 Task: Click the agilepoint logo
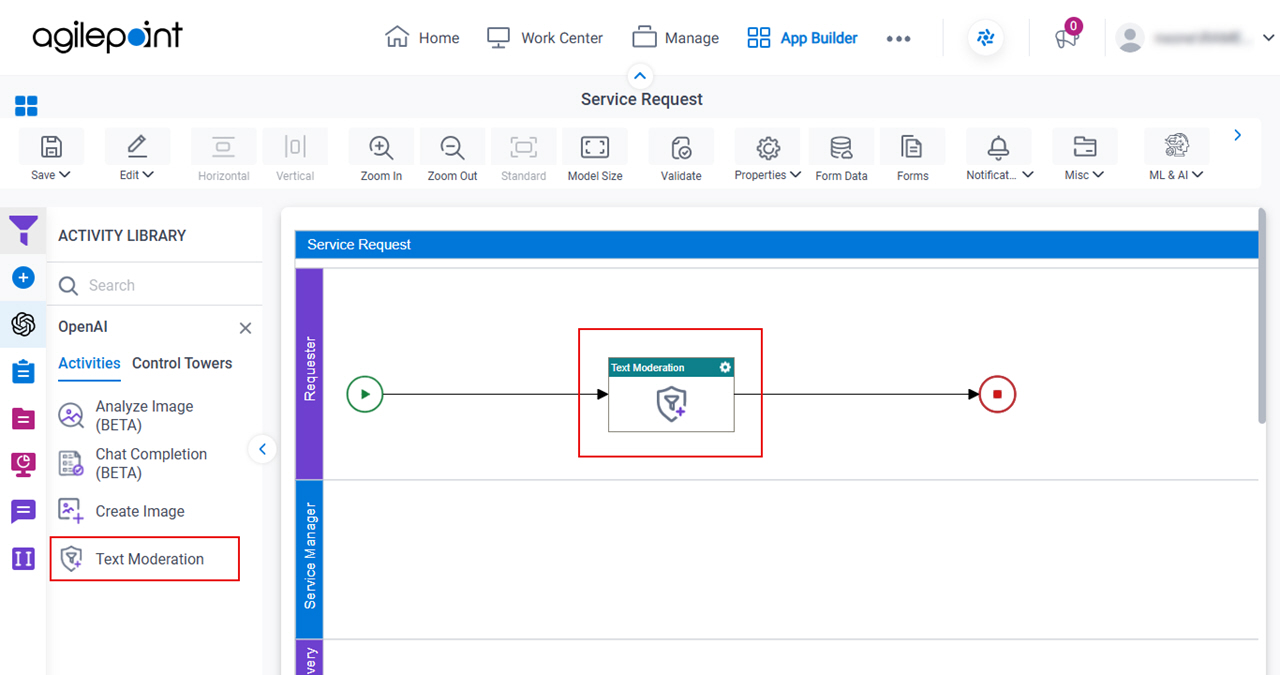[x=107, y=37]
